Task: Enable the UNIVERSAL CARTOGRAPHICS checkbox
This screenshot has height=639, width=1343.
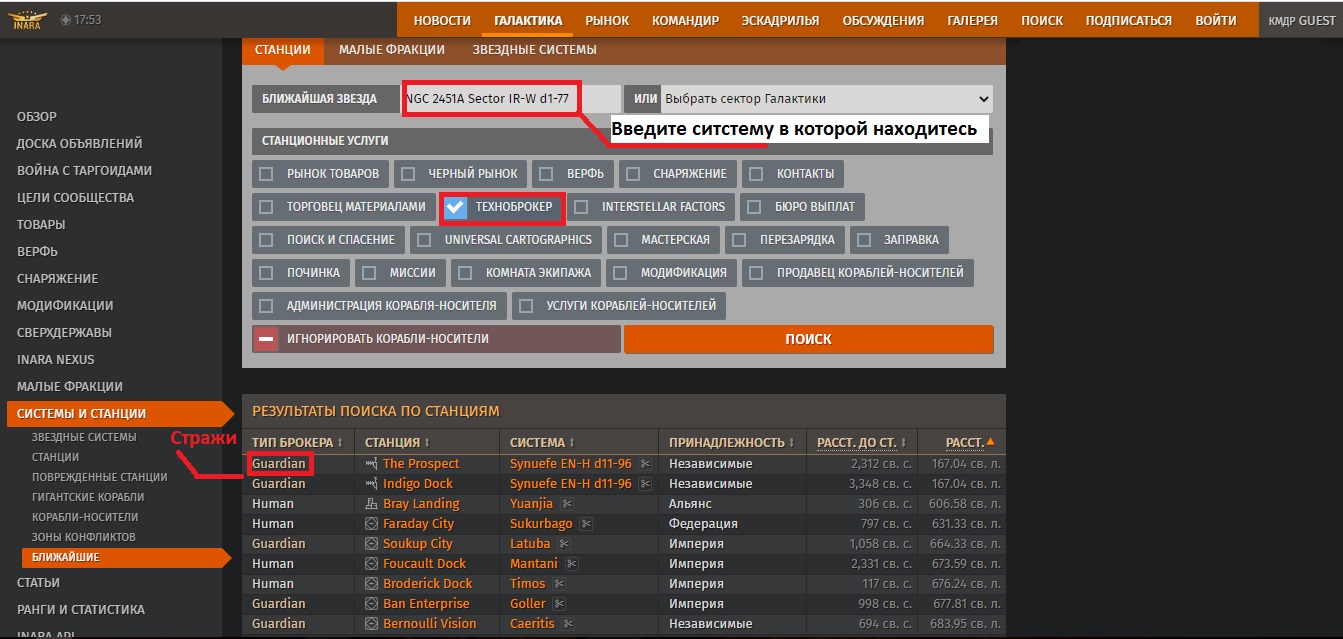Action: pos(424,240)
